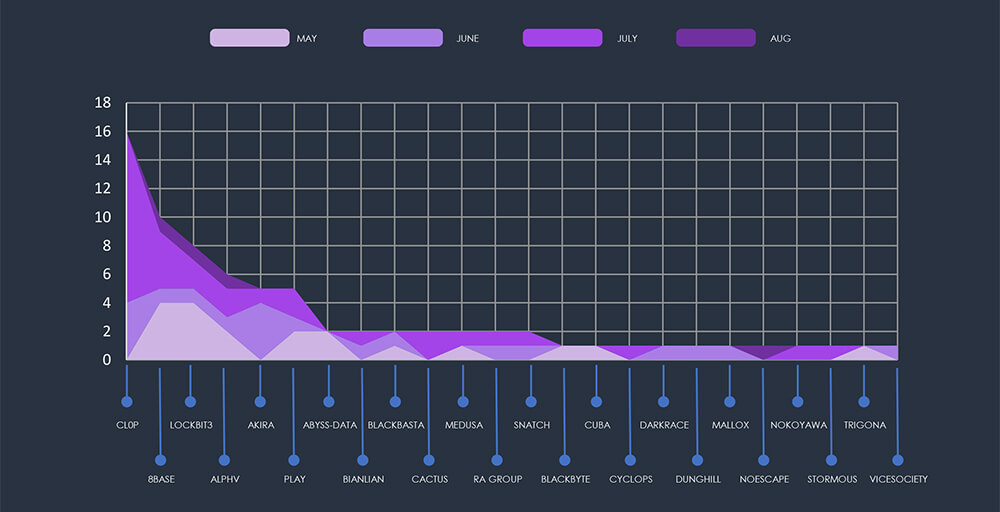Click the blue marker dot above NOESCAPE
1000x512 pixels.
(763, 460)
